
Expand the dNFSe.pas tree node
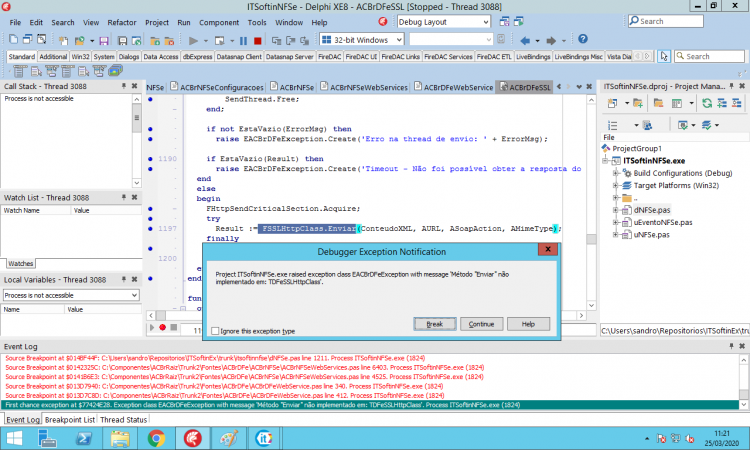[x=616, y=210]
